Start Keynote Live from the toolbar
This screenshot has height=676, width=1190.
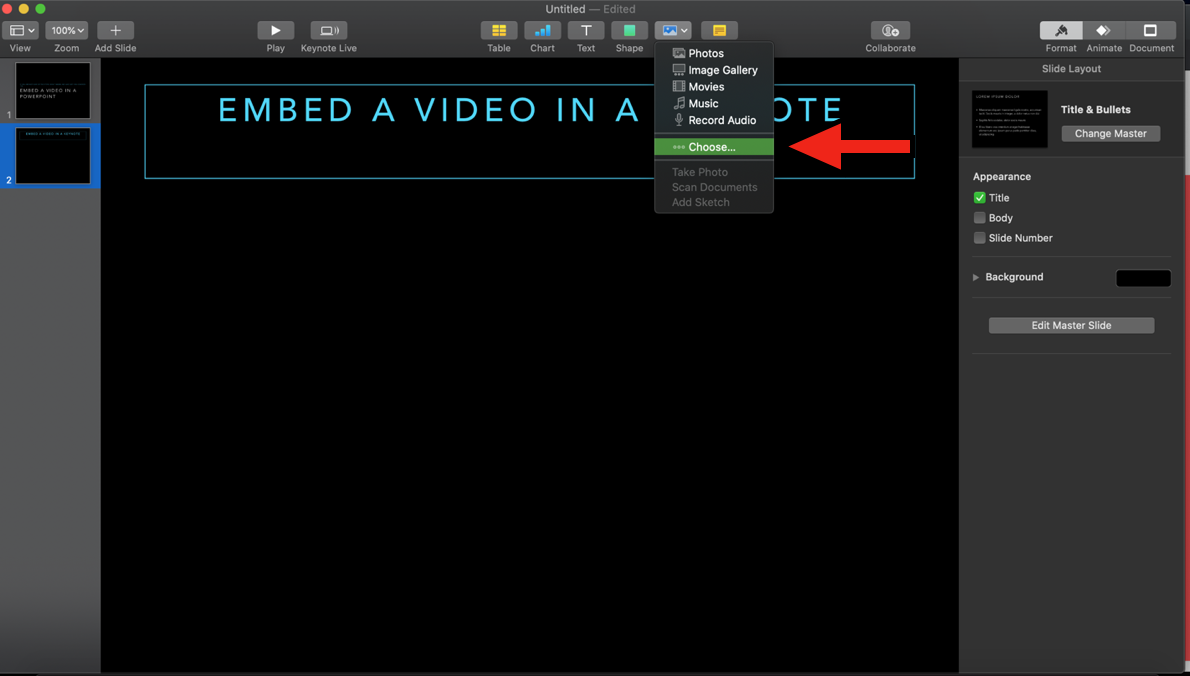point(328,31)
